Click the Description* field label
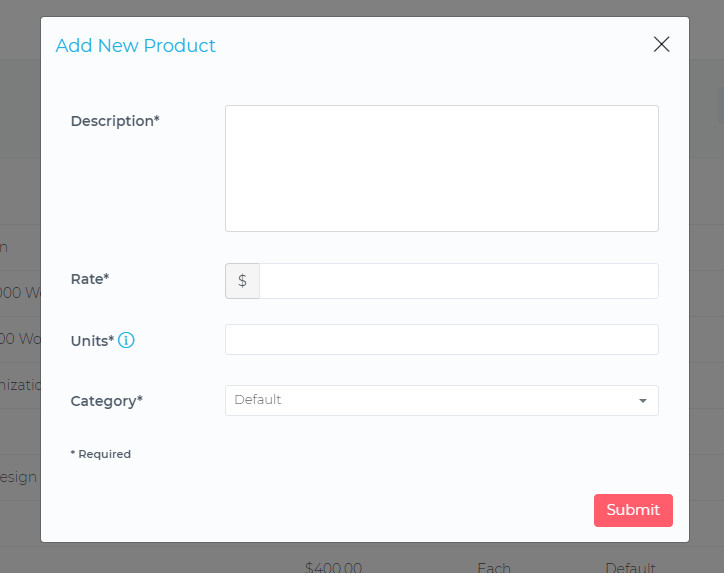Image resolution: width=724 pixels, height=573 pixels. click(x=115, y=121)
